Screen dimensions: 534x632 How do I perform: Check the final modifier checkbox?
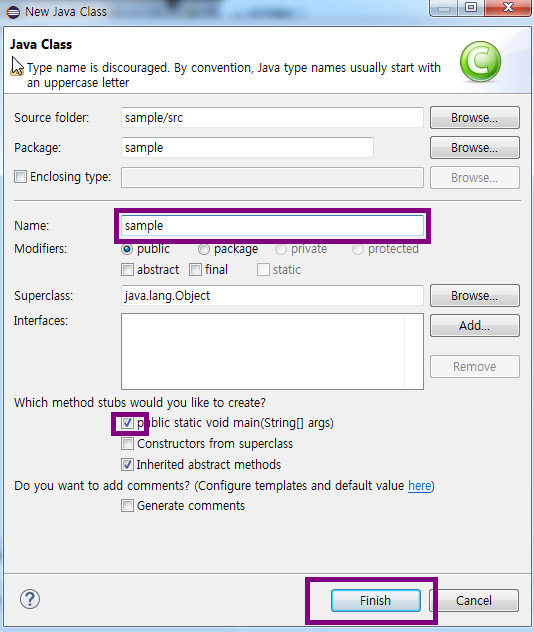coord(195,269)
